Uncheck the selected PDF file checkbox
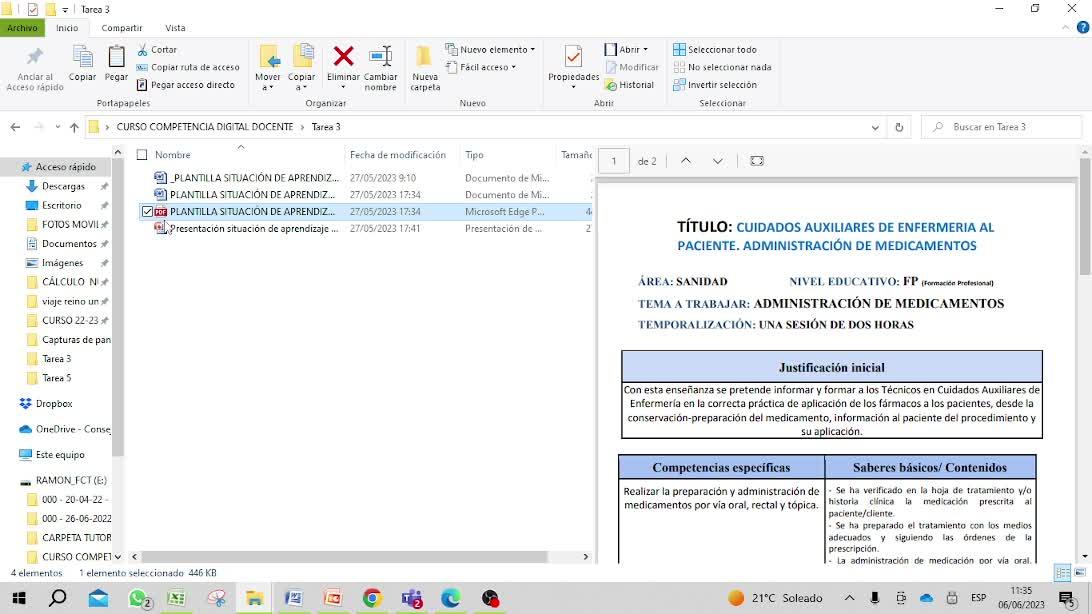1092x614 pixels. click(x=148, y=212)
